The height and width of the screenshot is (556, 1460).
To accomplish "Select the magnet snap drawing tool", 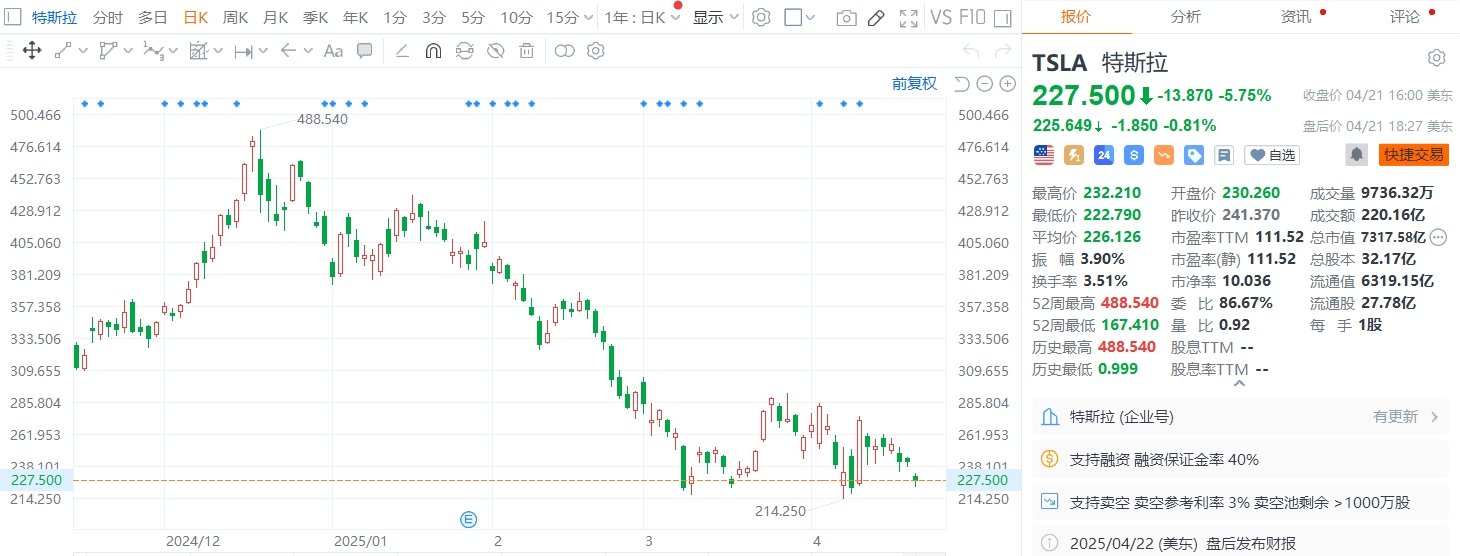I will click(x=433, y=51).
